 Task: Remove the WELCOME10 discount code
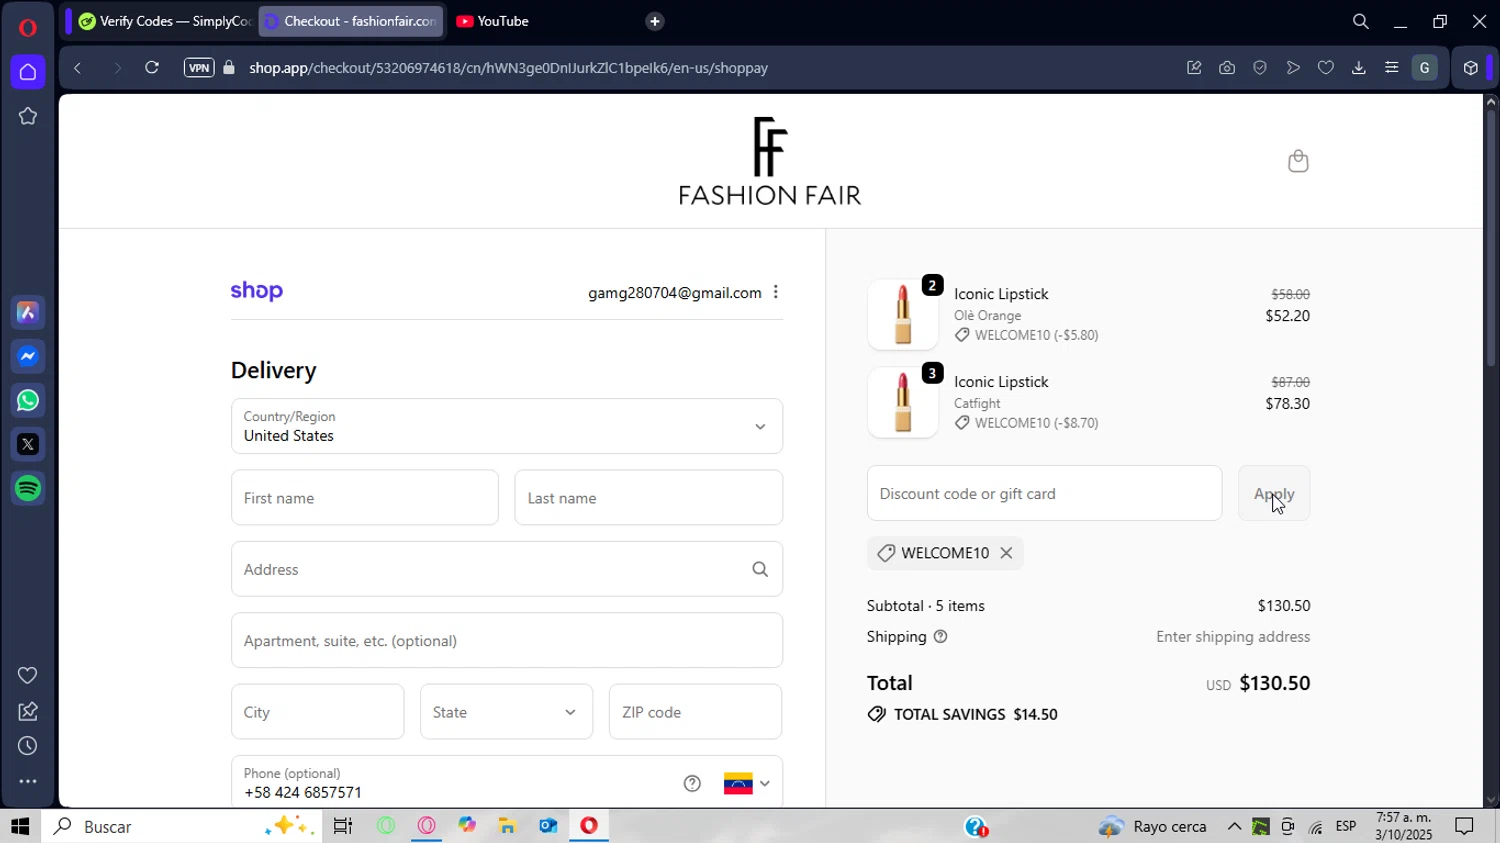1006,553
